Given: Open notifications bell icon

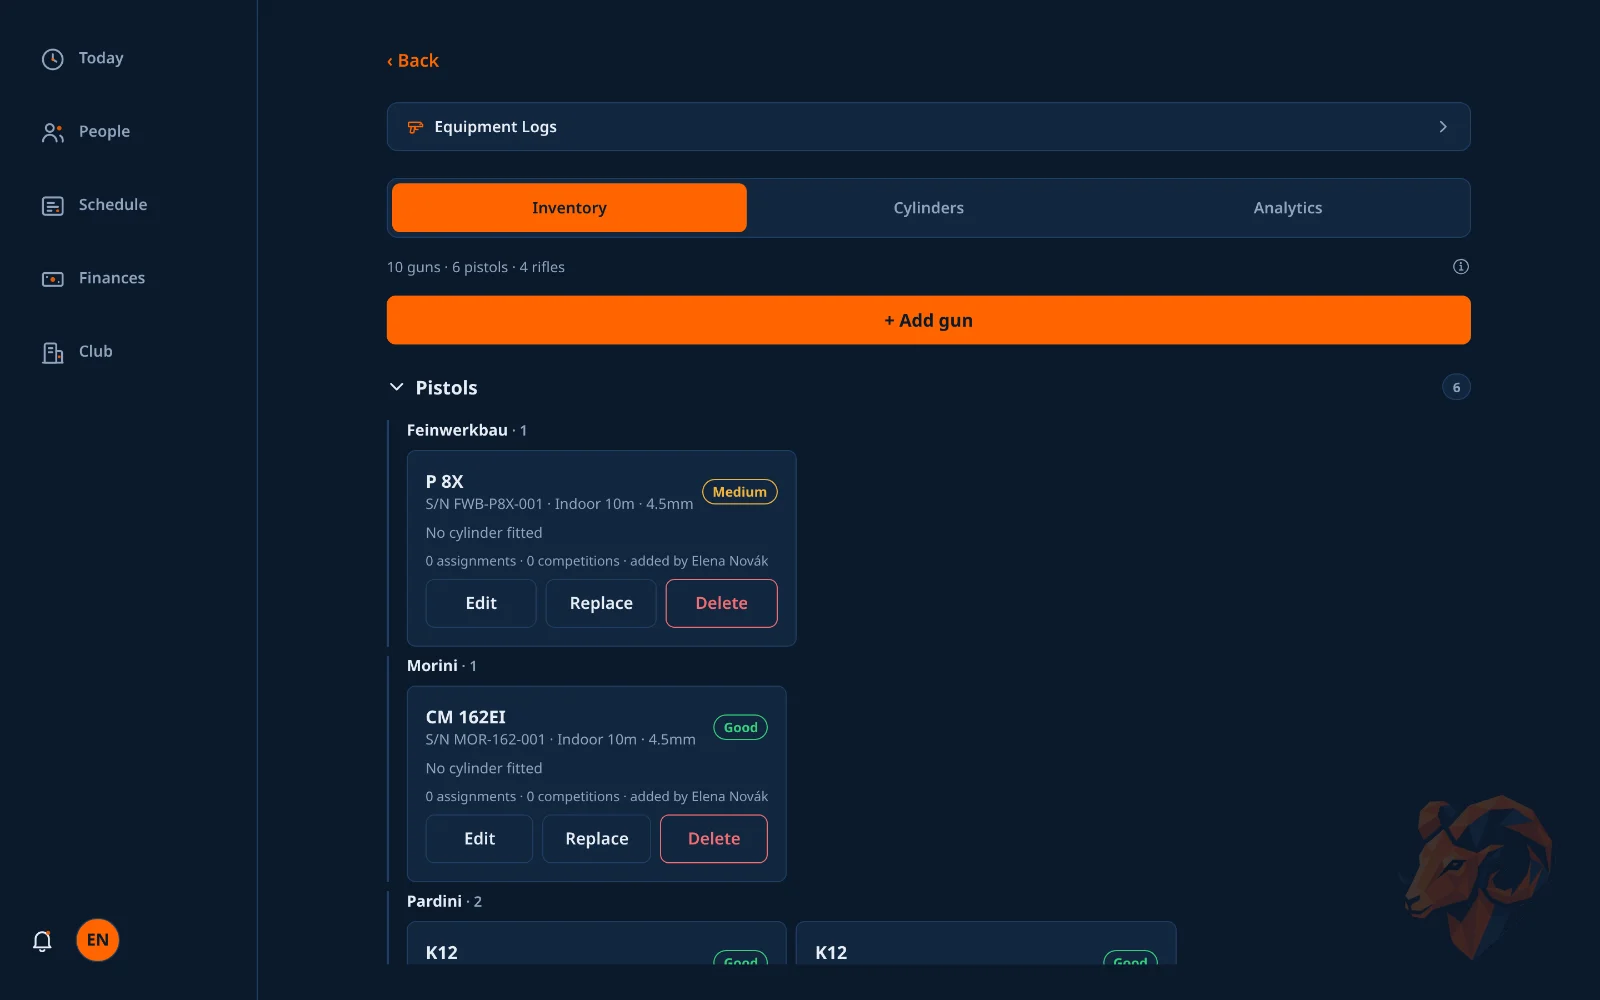Looking at the screenshot, I should coord(42,940).
